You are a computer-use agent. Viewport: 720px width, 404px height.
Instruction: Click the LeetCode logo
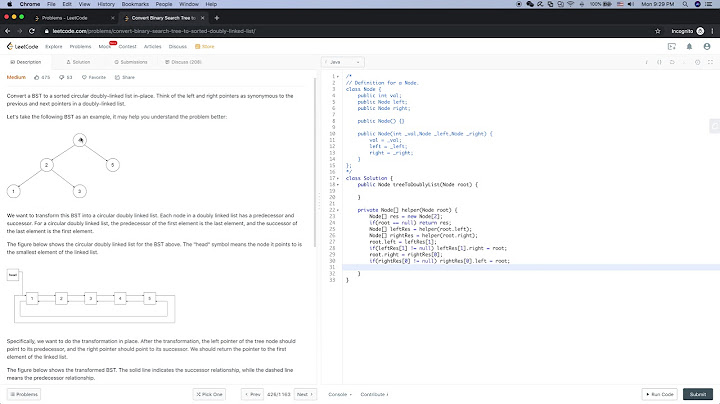(x=22, y=46)
